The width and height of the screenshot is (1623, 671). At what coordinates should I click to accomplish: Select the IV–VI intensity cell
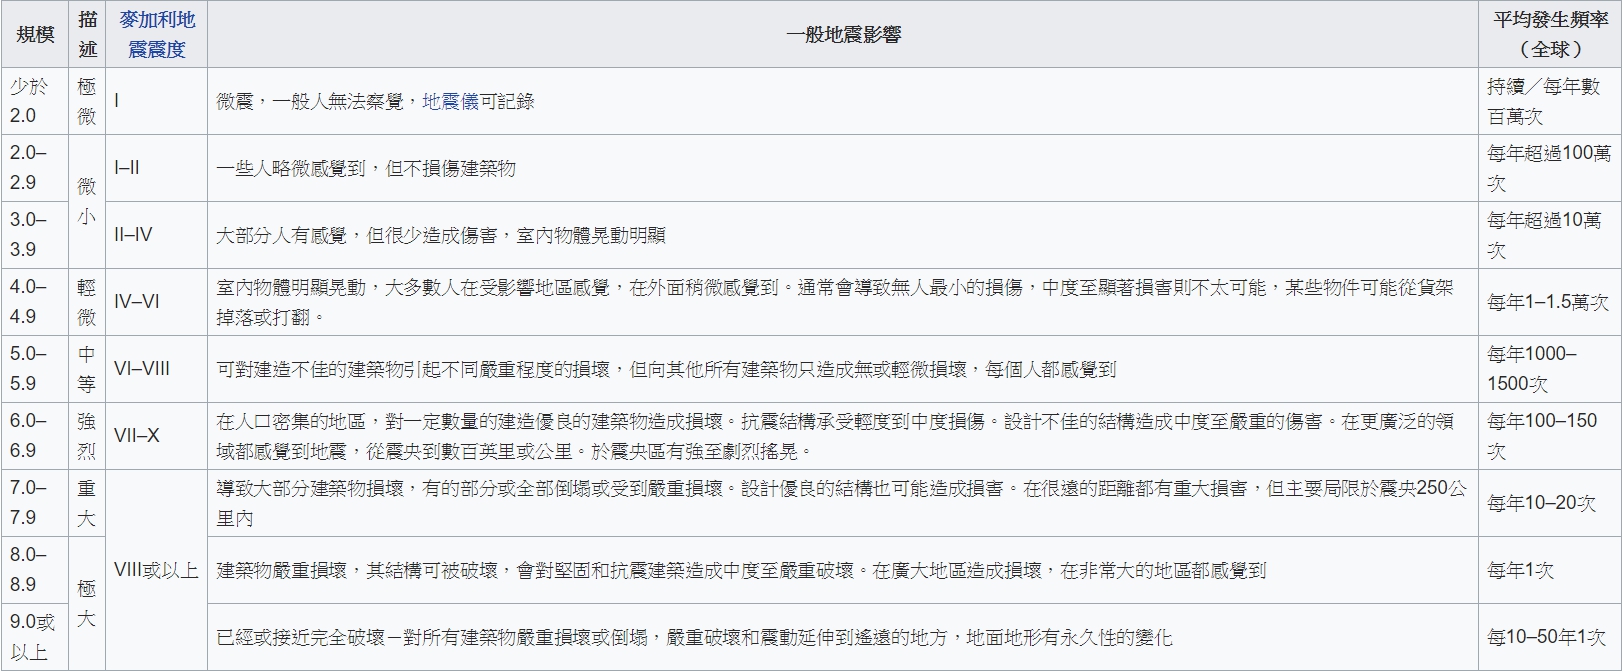(157, 302)
